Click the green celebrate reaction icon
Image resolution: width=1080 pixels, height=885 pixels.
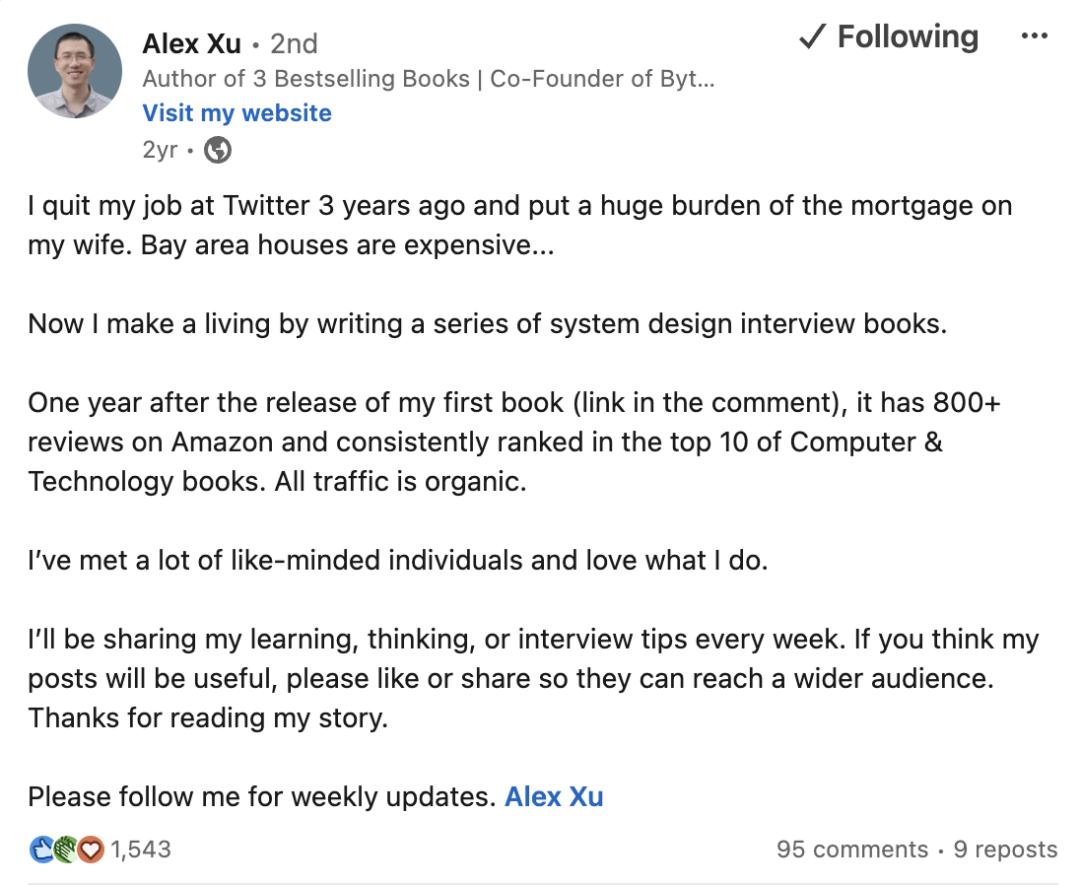[x=65, y=849]
